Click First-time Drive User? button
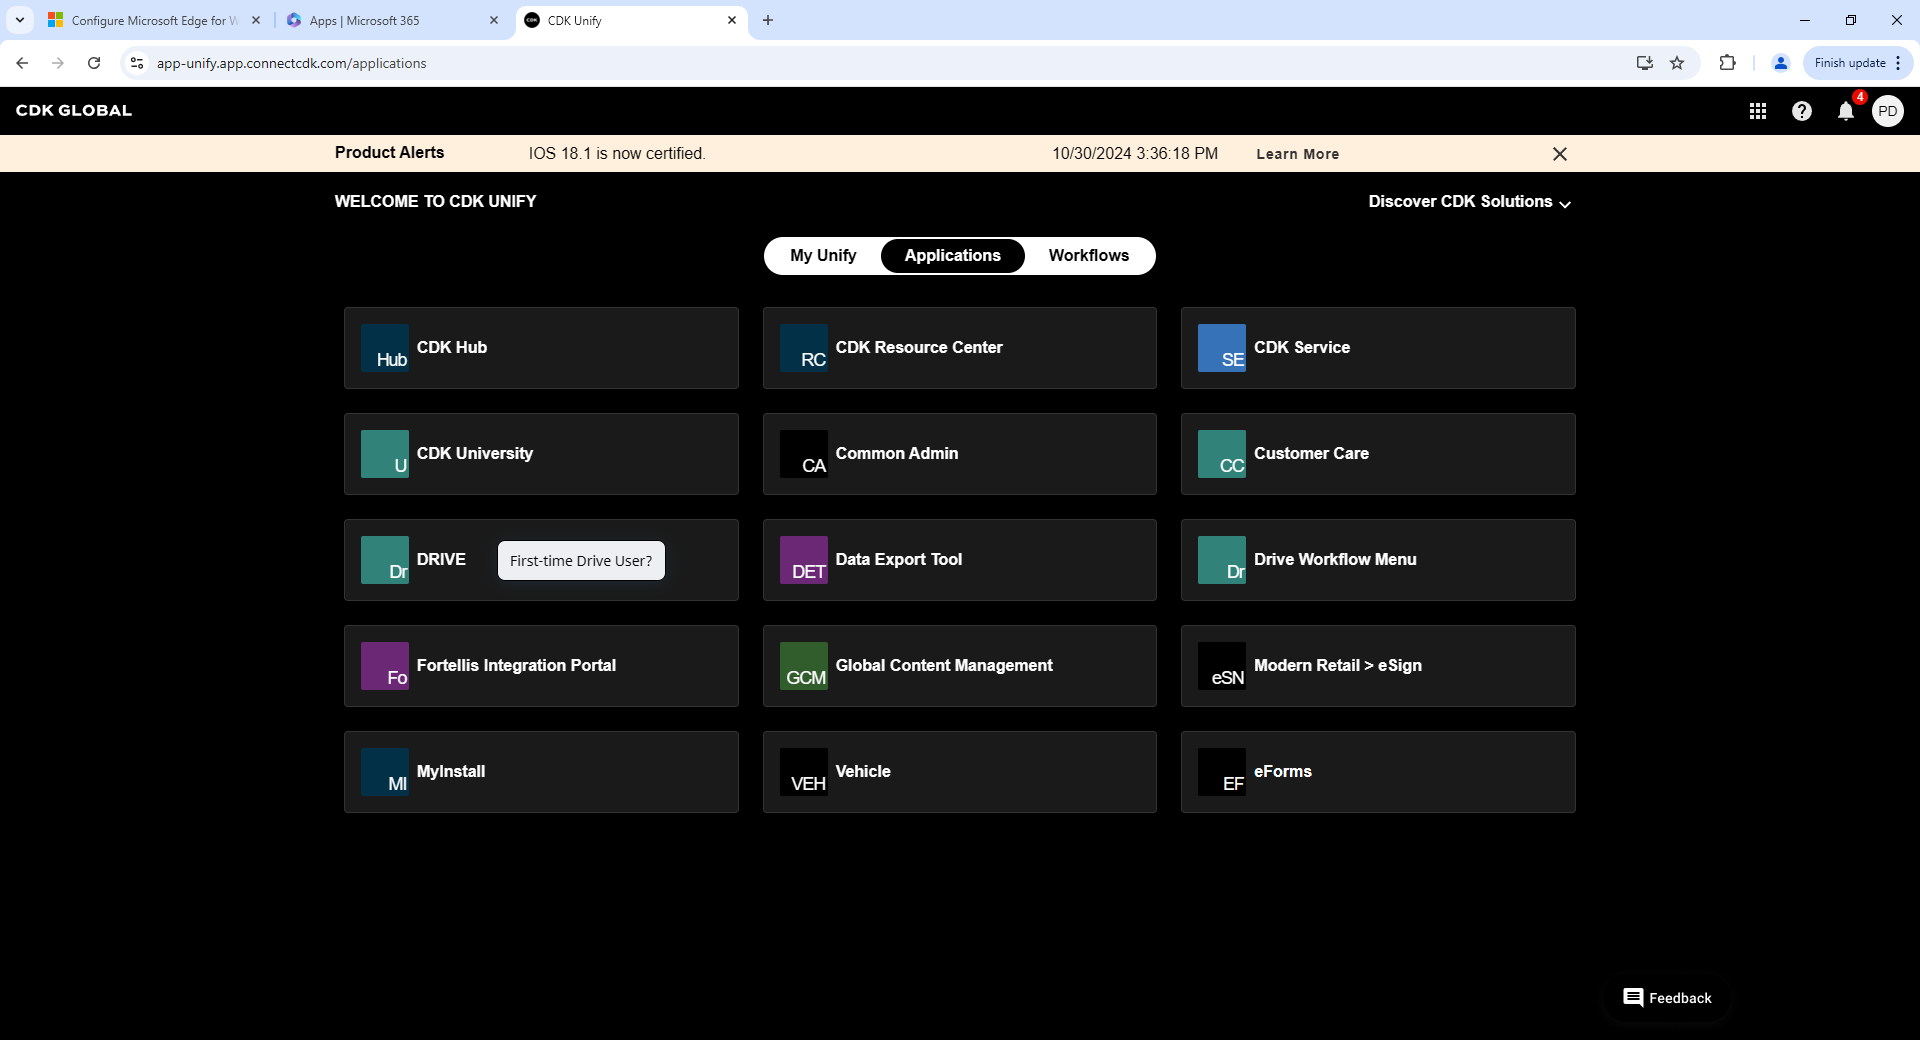 [x=581, y=561]
